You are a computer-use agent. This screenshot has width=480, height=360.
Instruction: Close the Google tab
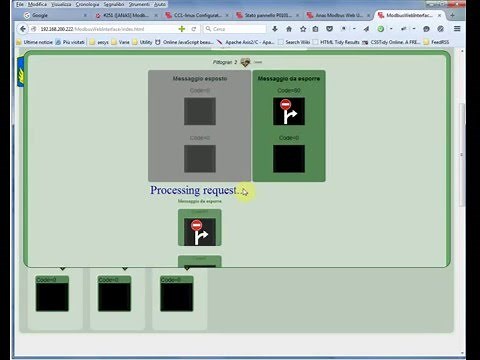click(85, 15)
